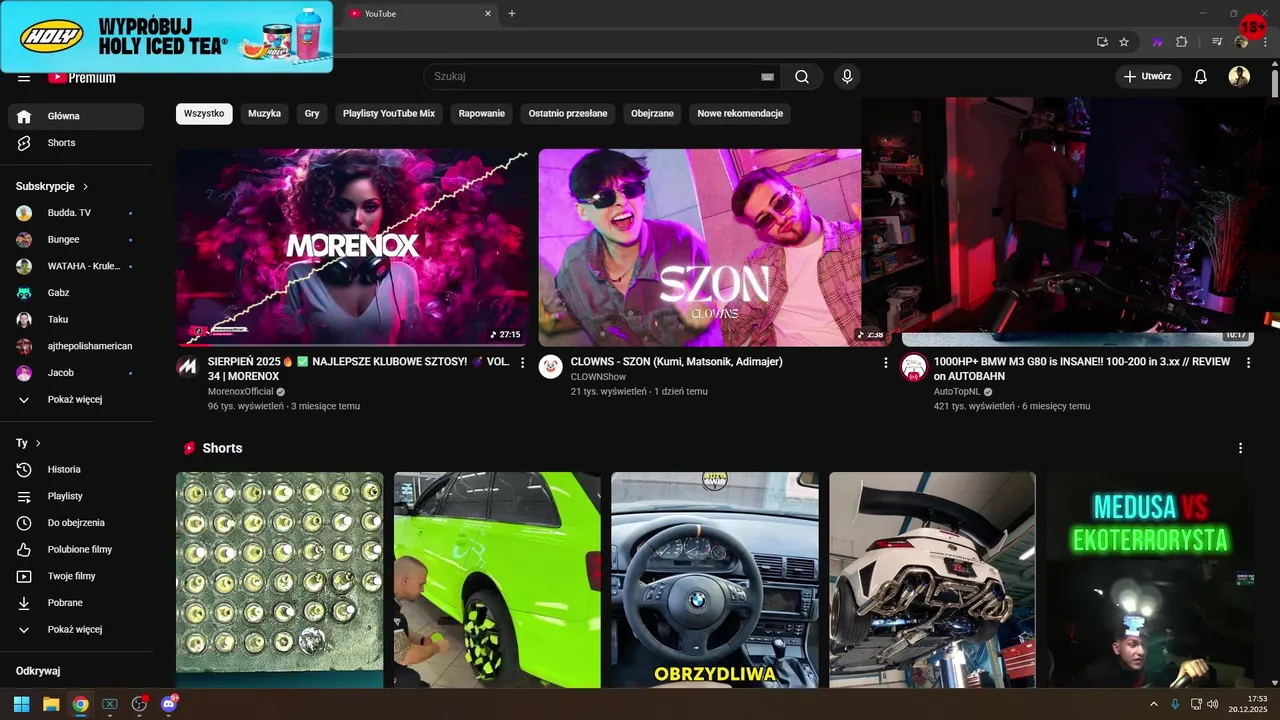Start voice search with microphone icon

coord(847,77)
